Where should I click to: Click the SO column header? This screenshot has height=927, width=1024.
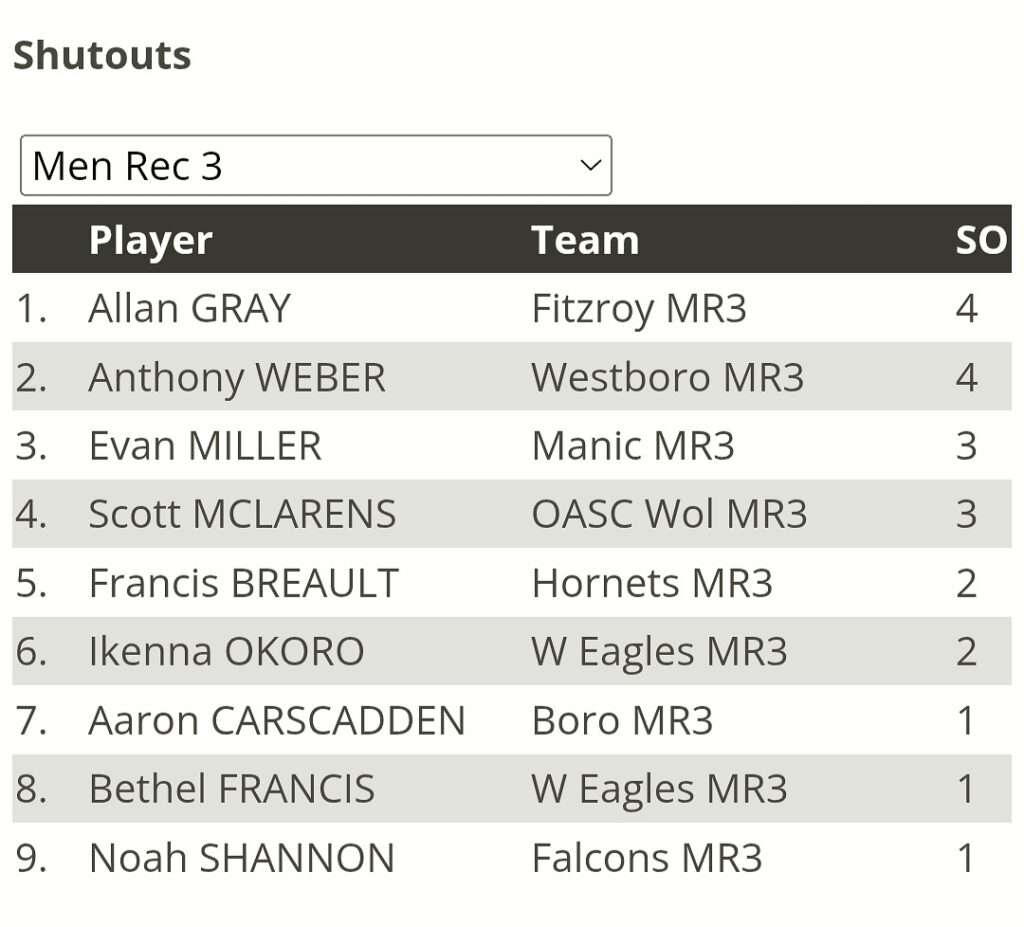click(979, 240)
